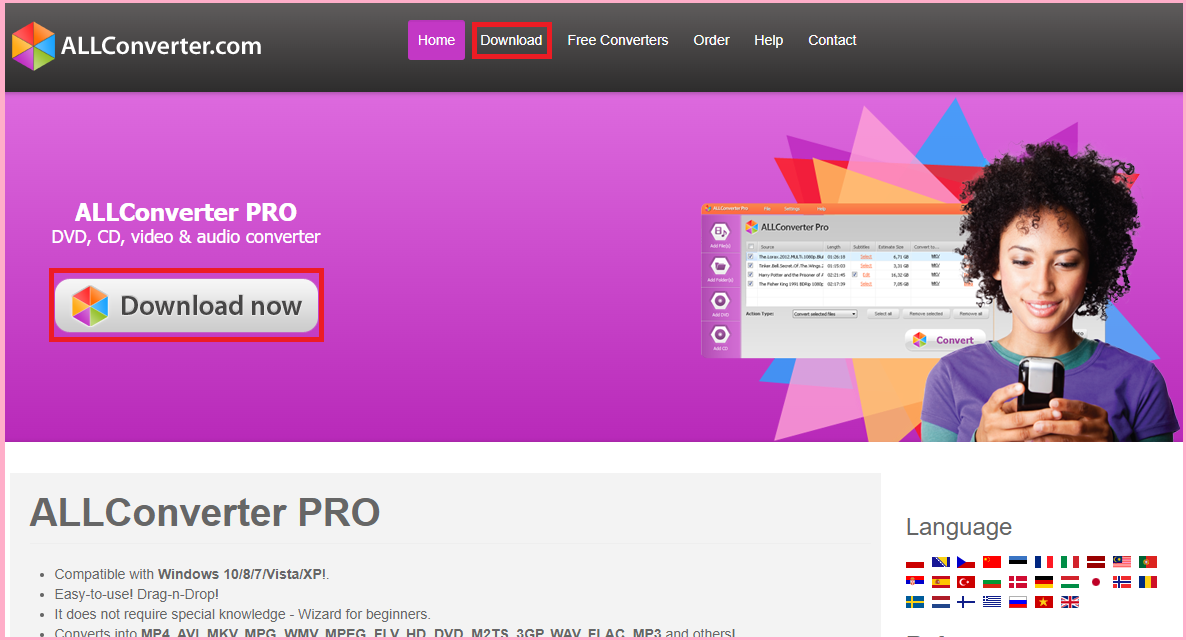1186x640 pixels.
Task: Pick the Danish flag language
Action: pyautogui.click(x=1018, y=582)
